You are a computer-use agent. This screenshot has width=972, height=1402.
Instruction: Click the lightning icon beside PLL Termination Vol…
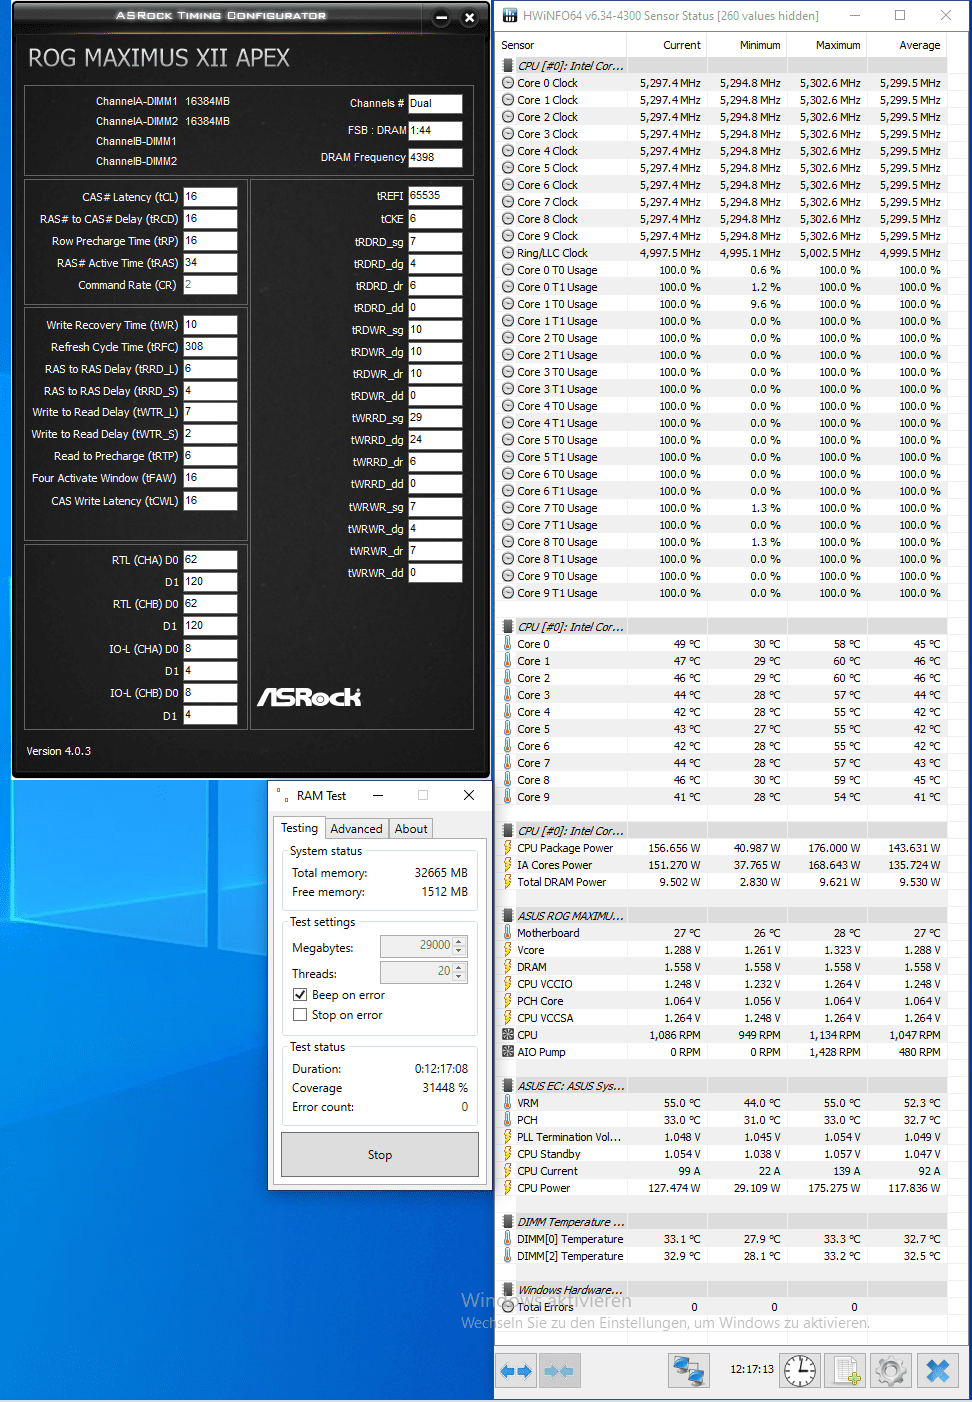[x=508, y=1137]
